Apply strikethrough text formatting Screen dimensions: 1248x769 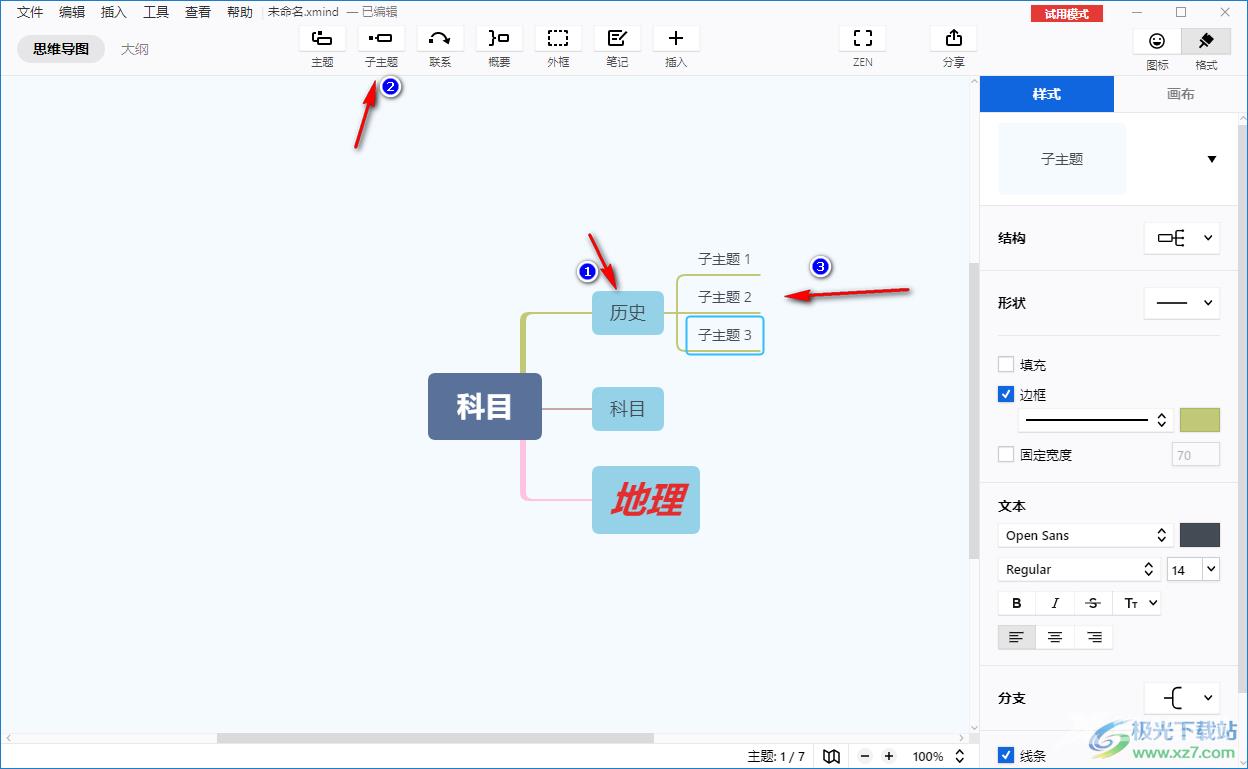pyautogui.click(x=1093, y=603)
